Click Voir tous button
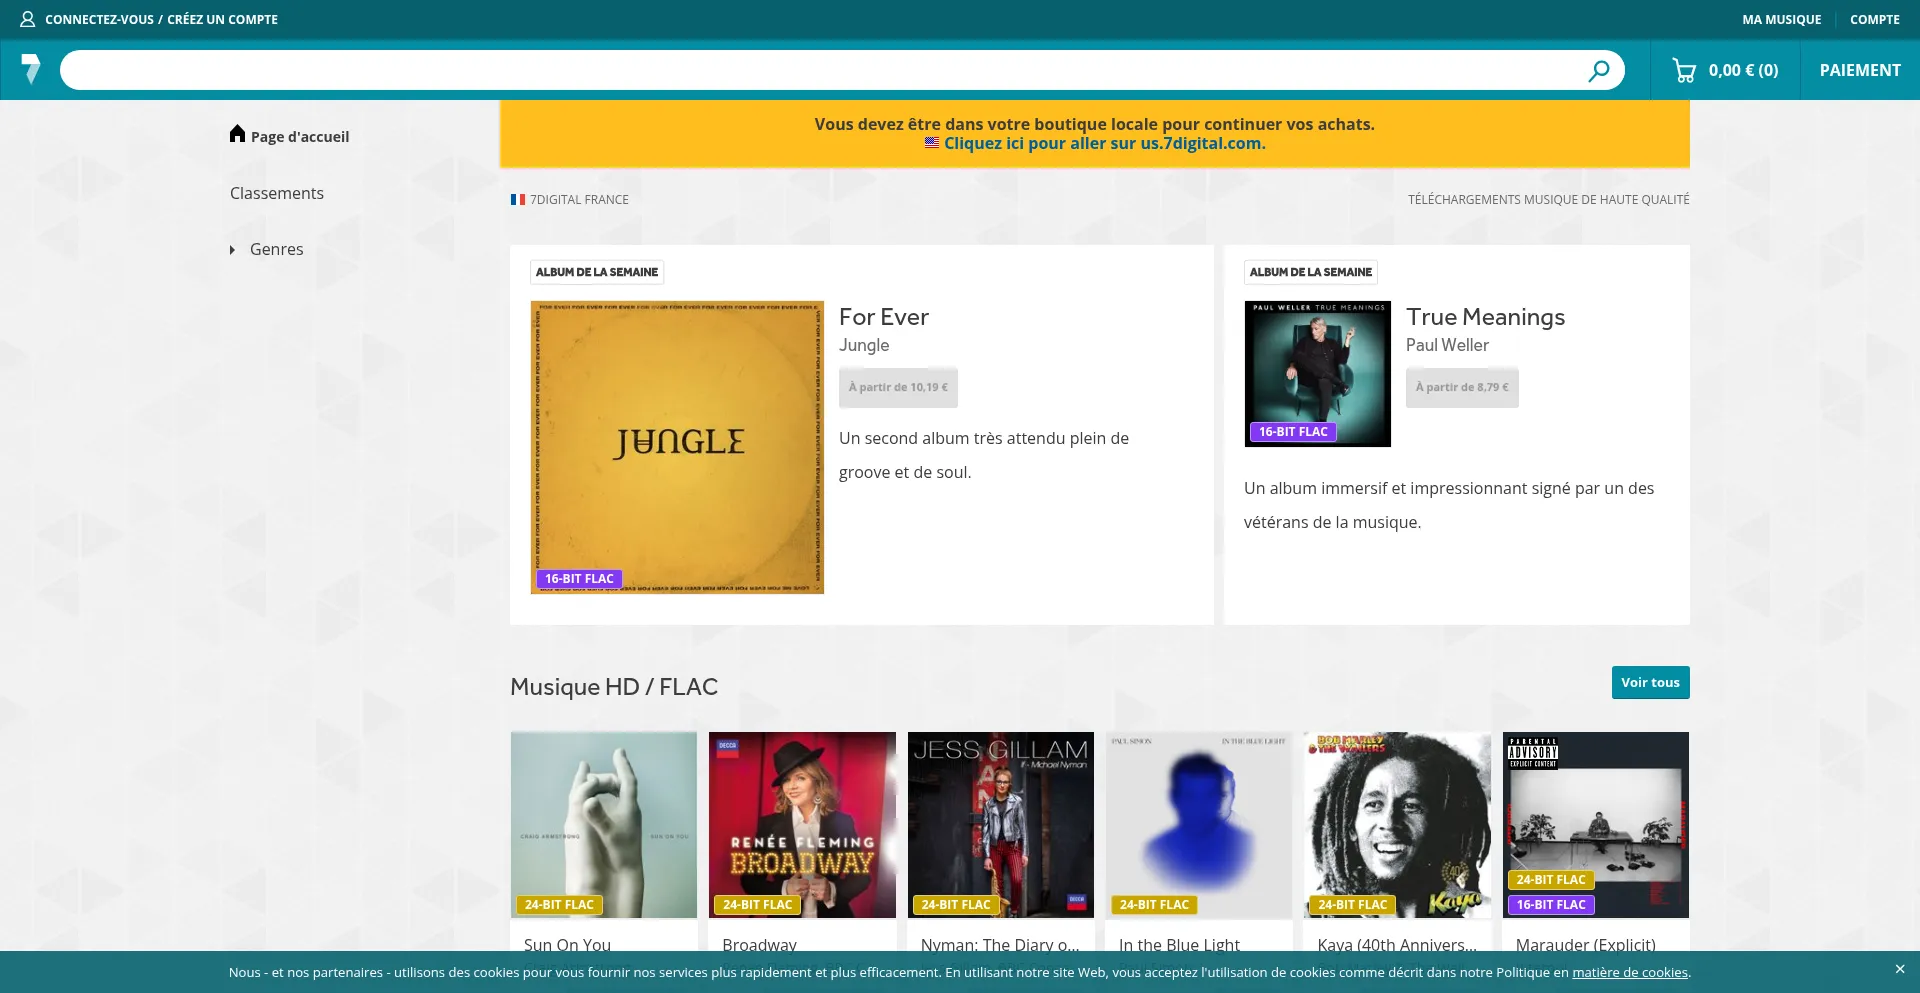The width and height of the screenshot is (1920, 993). [x=1650, y=682]
